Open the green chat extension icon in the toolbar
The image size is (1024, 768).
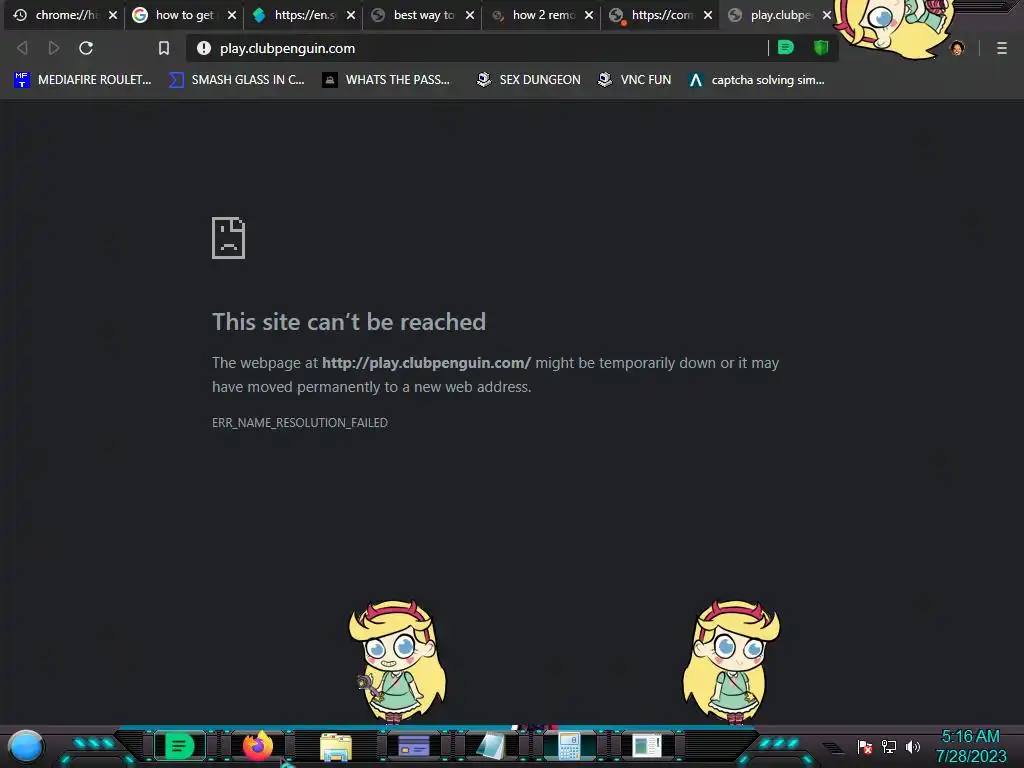[x=786, y=47]
